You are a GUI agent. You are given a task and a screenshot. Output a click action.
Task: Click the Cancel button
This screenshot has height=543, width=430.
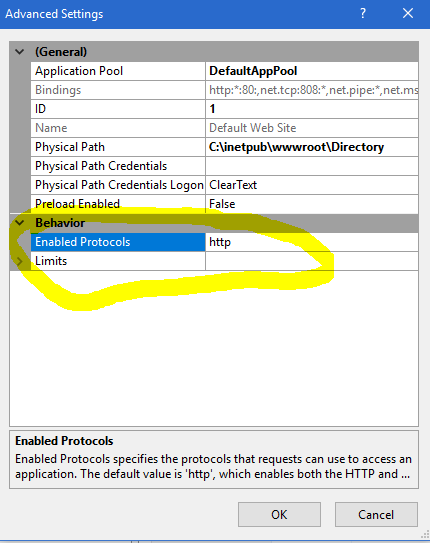[376, 514]
